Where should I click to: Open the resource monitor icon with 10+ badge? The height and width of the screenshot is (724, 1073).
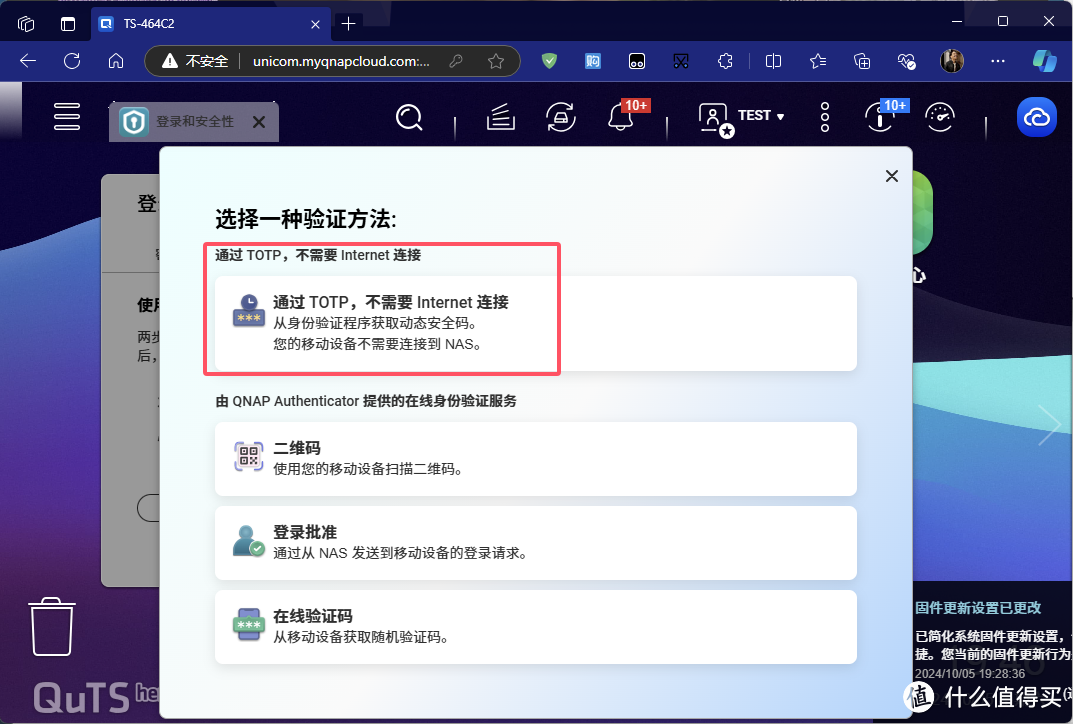click(879, 117)
